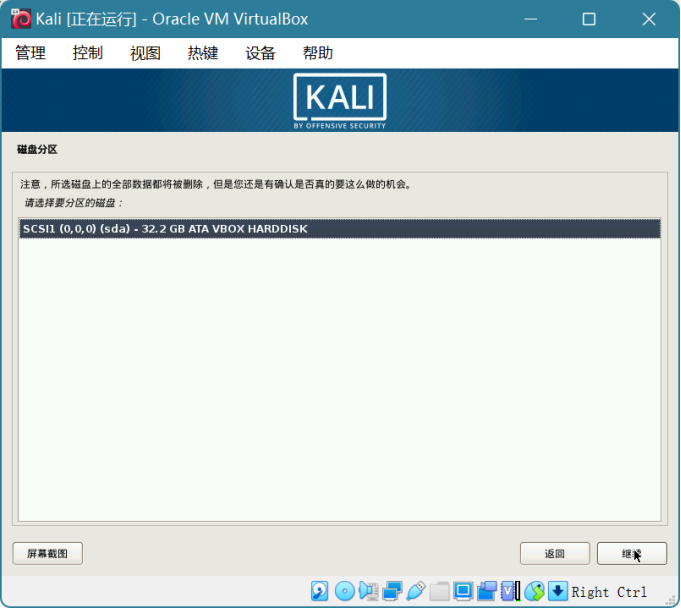Open the optical drive status icon
This screenshot has width=681, height=609.
click(x=345, y=591)
